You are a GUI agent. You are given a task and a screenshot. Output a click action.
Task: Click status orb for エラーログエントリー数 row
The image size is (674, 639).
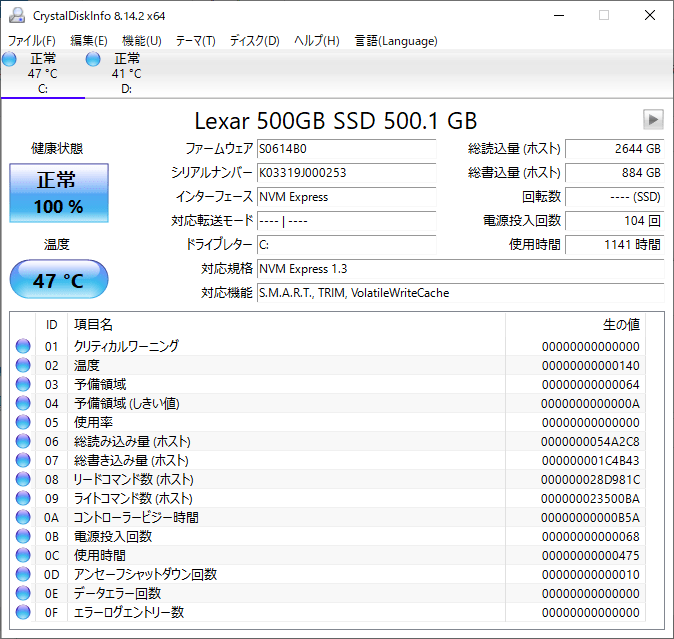[23, 612]
